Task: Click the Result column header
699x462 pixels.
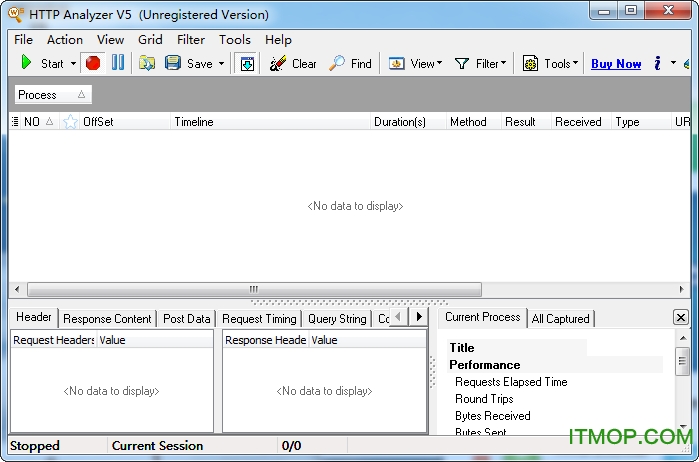Action: [x=526, y=121]
